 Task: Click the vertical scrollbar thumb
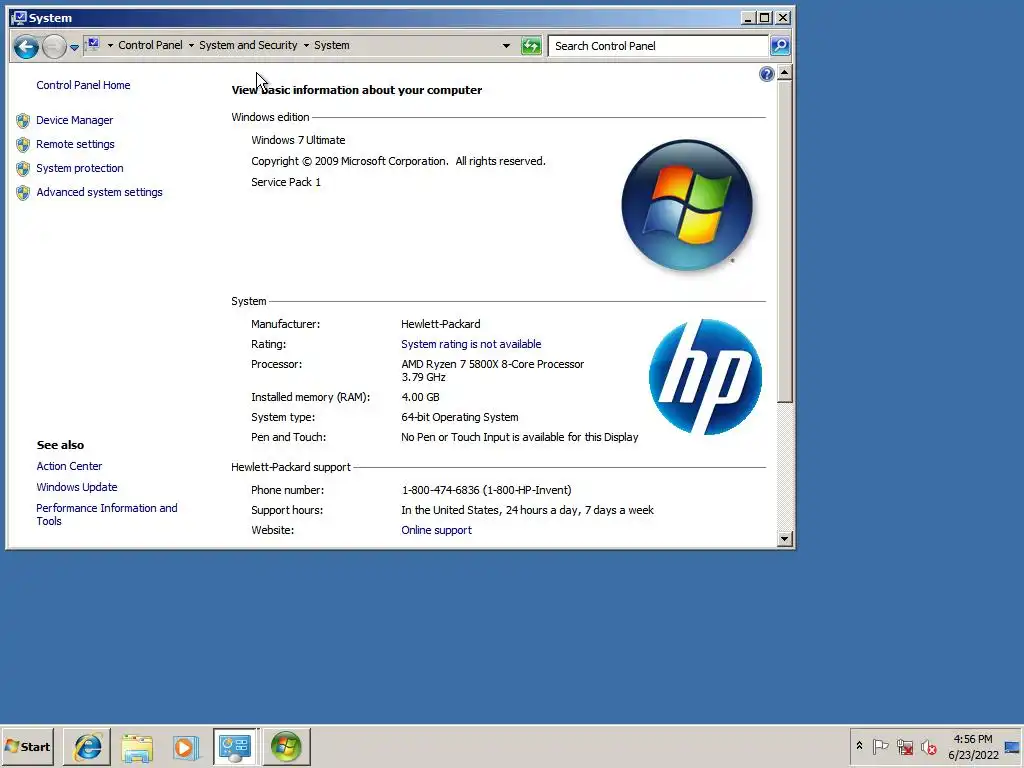coord(785,242)
